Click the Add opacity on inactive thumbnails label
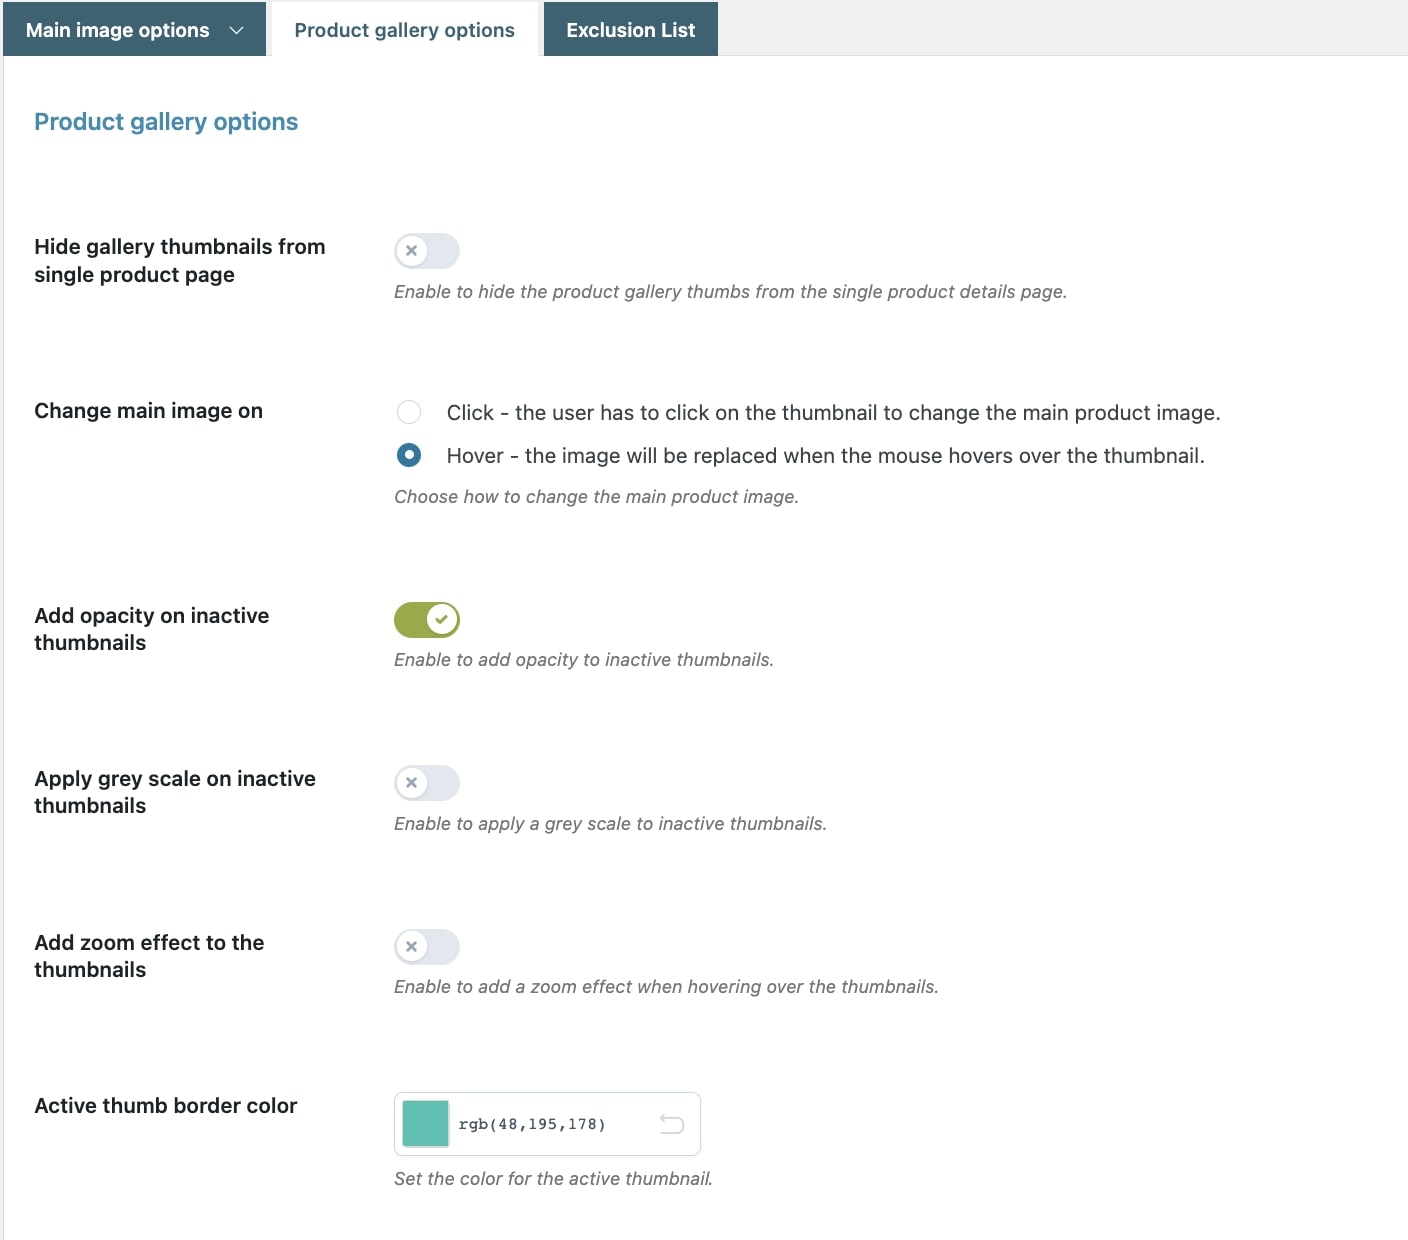This screenshot has width=1408, height=1240. tap(152, 629)
